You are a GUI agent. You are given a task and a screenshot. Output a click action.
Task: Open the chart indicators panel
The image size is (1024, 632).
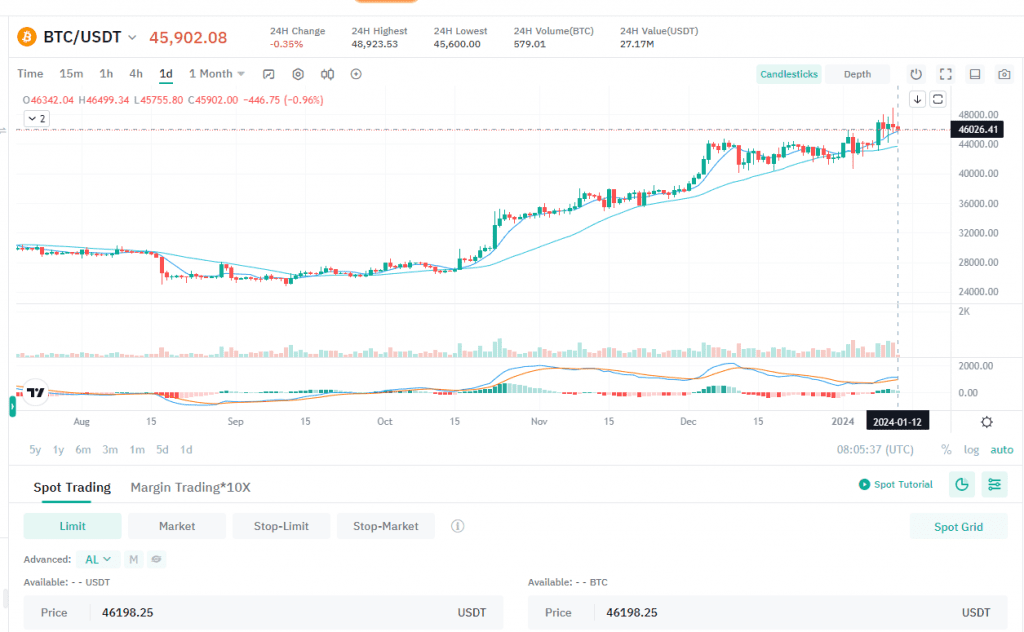269,74
